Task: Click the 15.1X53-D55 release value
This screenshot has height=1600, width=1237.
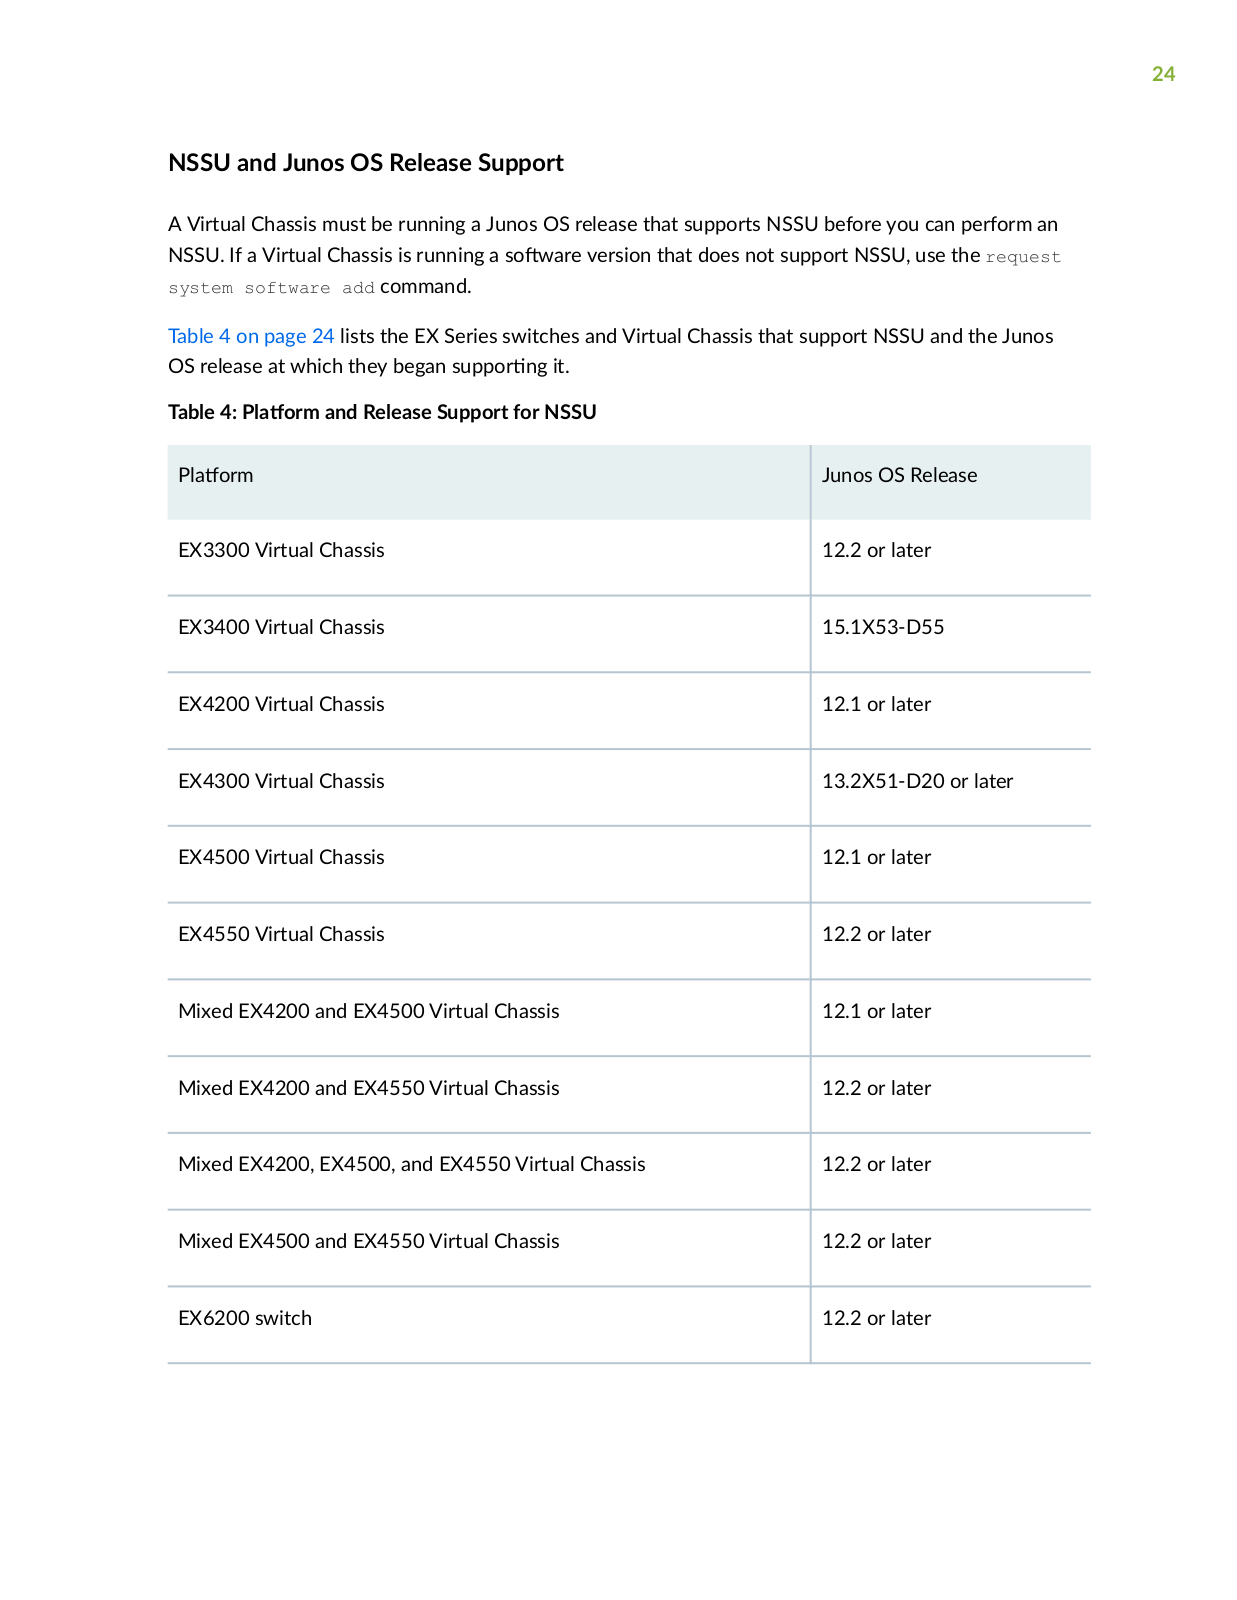Action: (883, 627)
